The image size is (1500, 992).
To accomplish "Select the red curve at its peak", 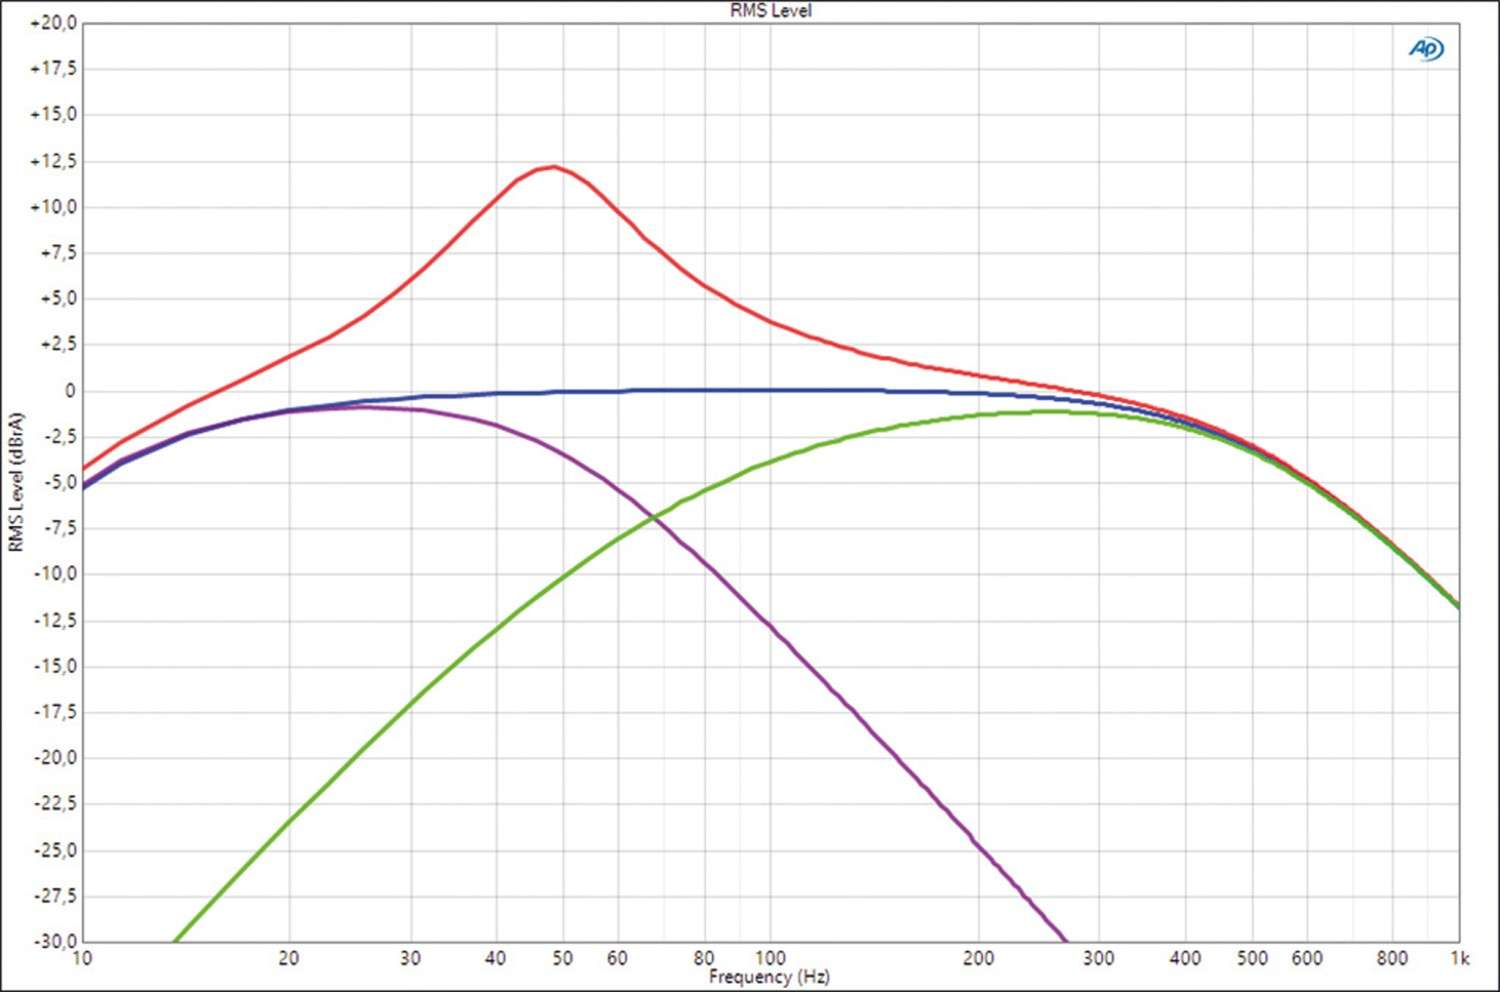I will (553, 167).
